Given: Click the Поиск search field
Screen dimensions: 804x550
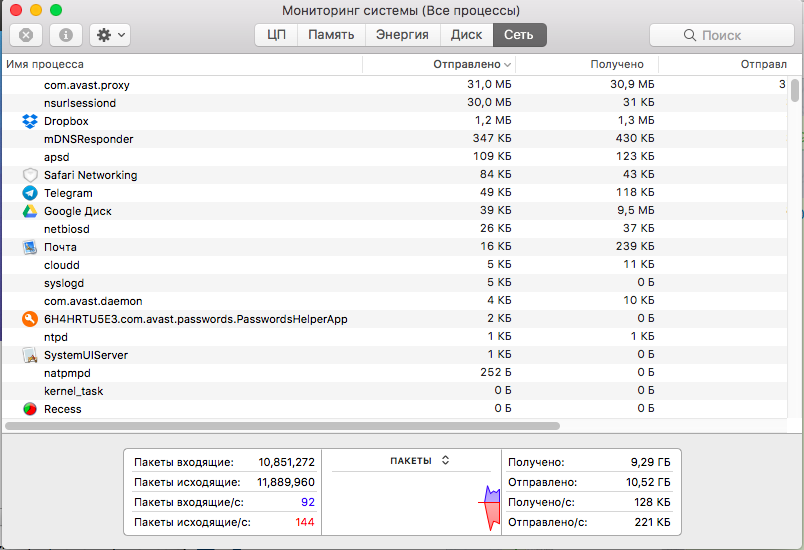Looking at the screenshot, I should (x=720, y=35).
